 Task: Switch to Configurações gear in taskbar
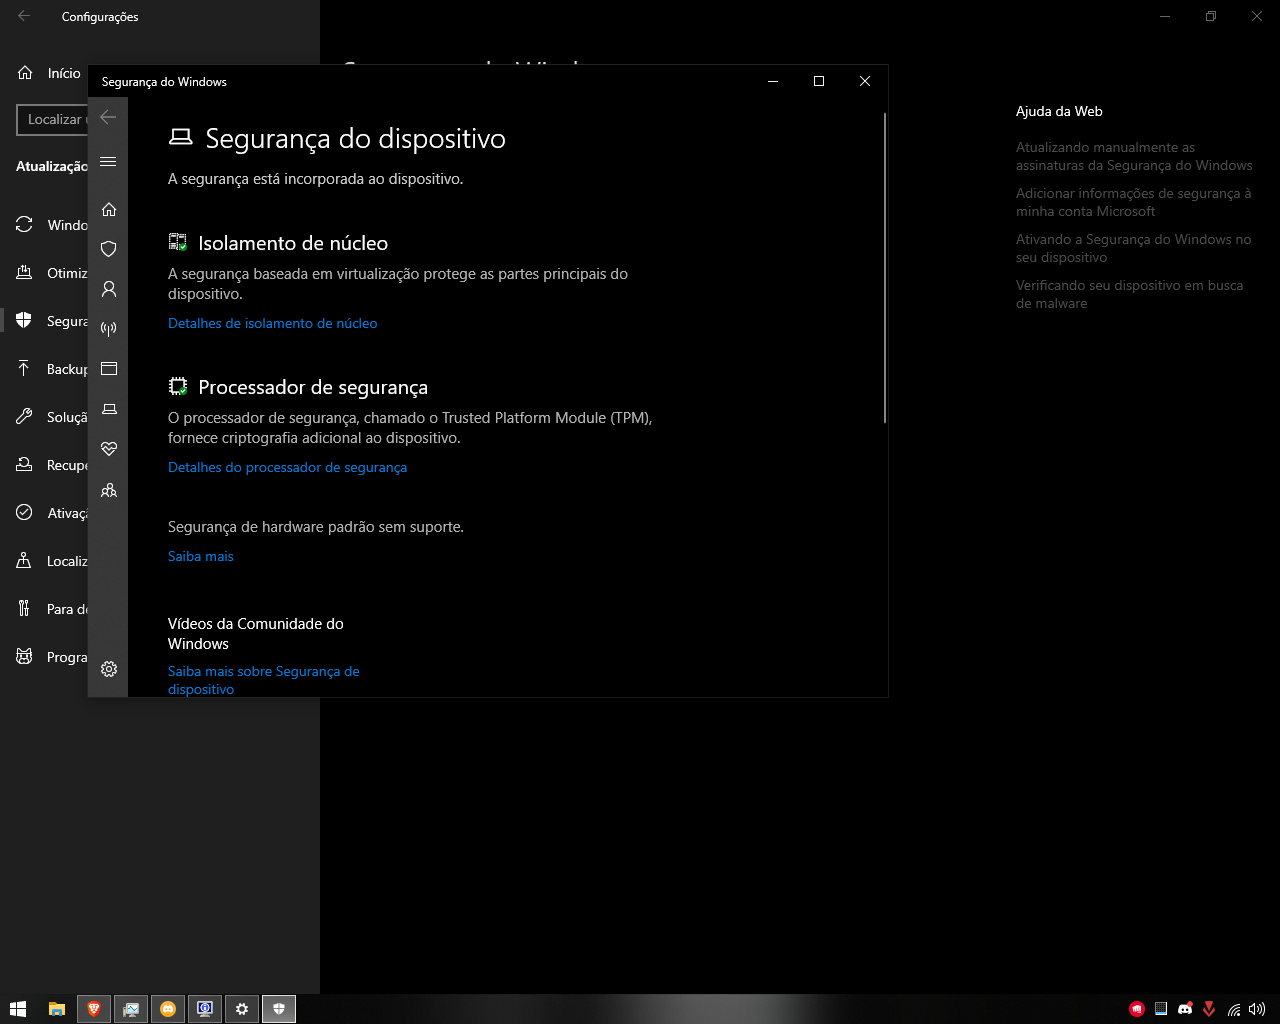point(242,1009)
